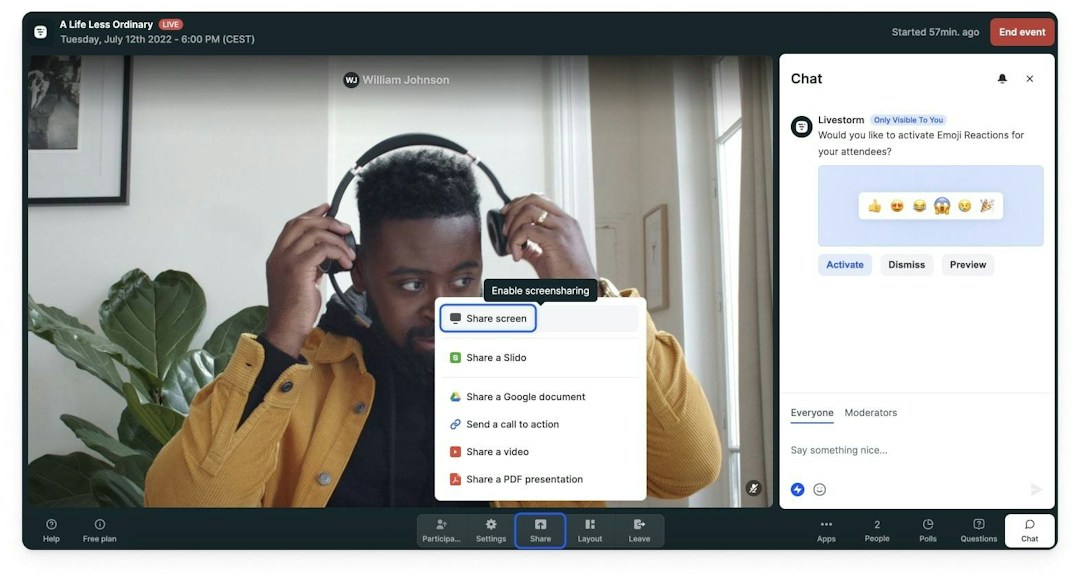Open the Apps panel

(x=827, y=531)
